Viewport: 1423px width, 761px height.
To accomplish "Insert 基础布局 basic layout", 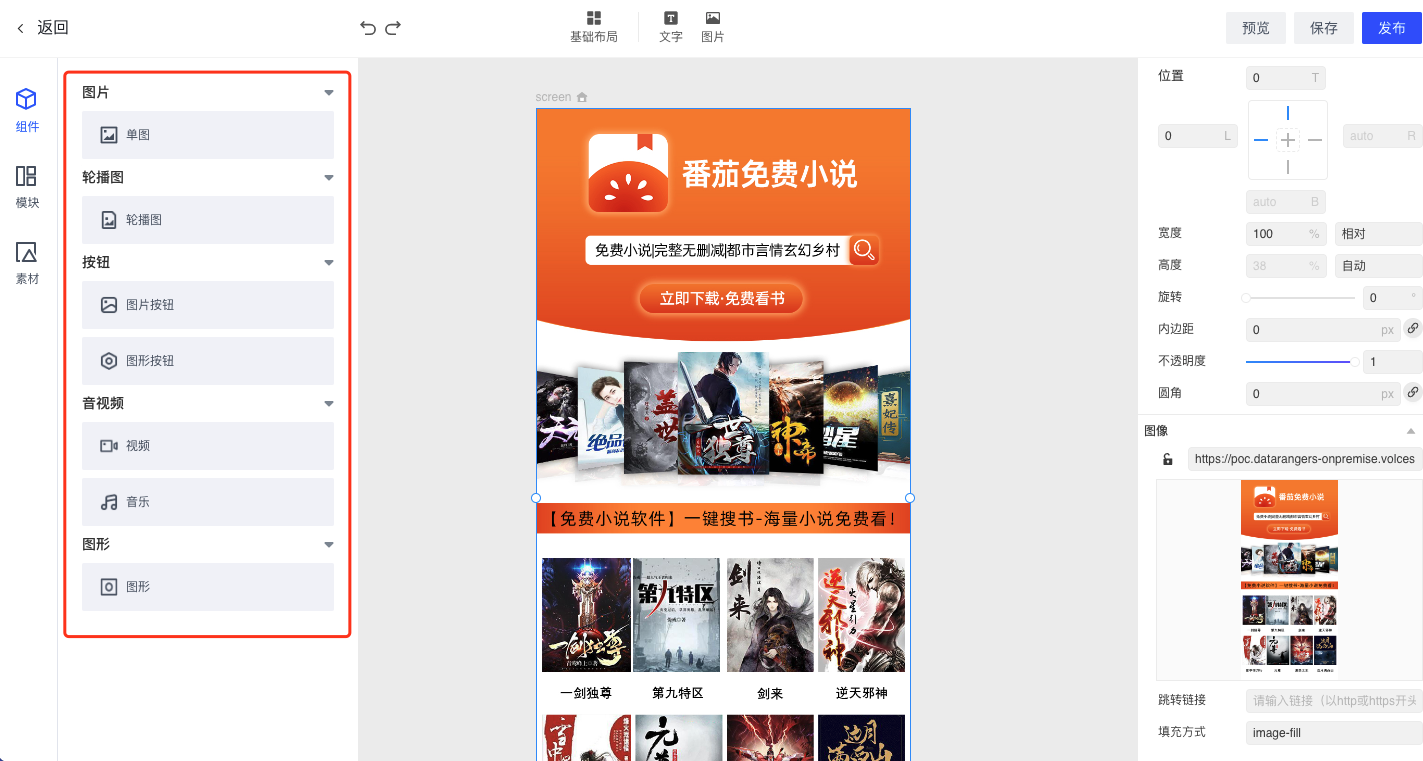I will click(x=594, y=27).
